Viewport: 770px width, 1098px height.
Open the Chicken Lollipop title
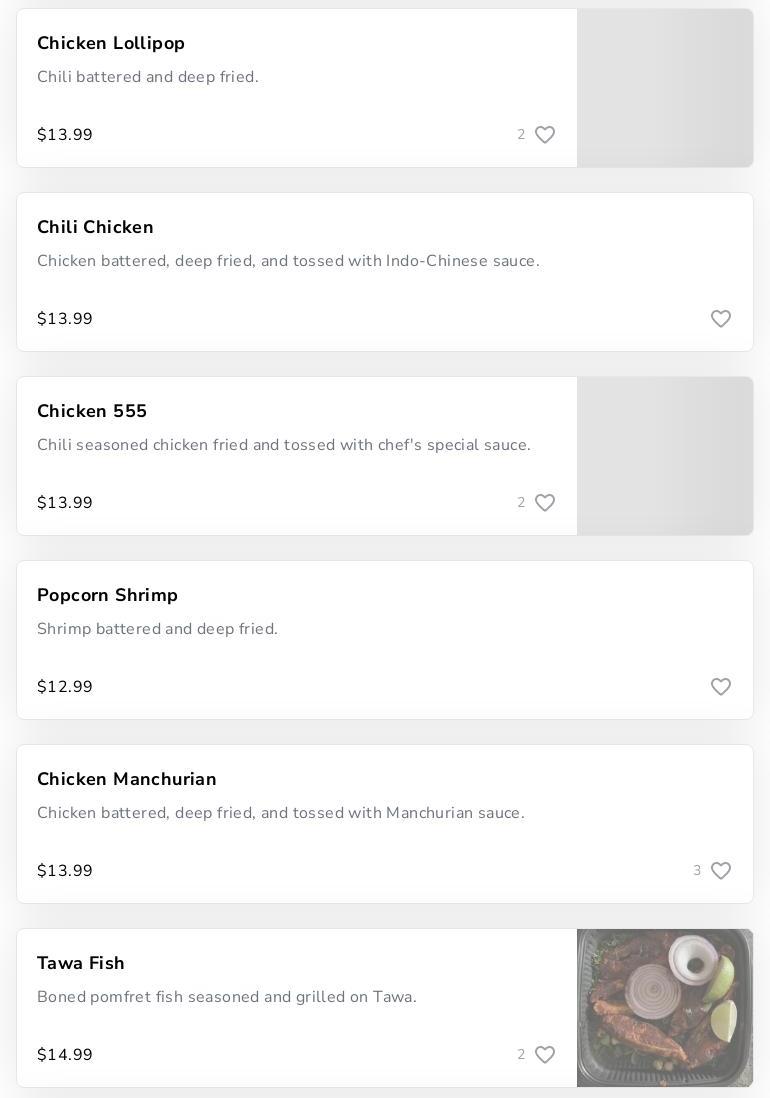(x=111, y=43)
